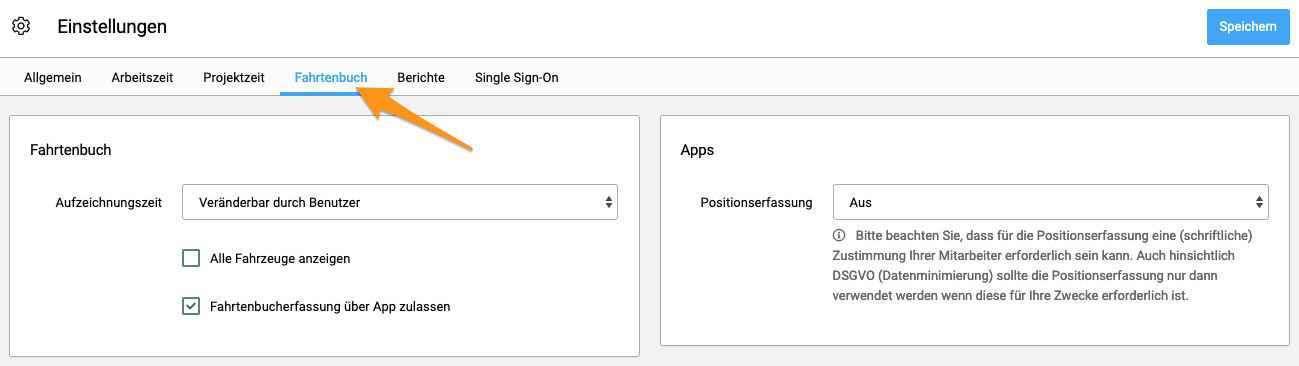Screen dimensions: 1299x366
Task: Click the Aufzeichnungszeit dropdown arrow icon
Action: [609, 202]
